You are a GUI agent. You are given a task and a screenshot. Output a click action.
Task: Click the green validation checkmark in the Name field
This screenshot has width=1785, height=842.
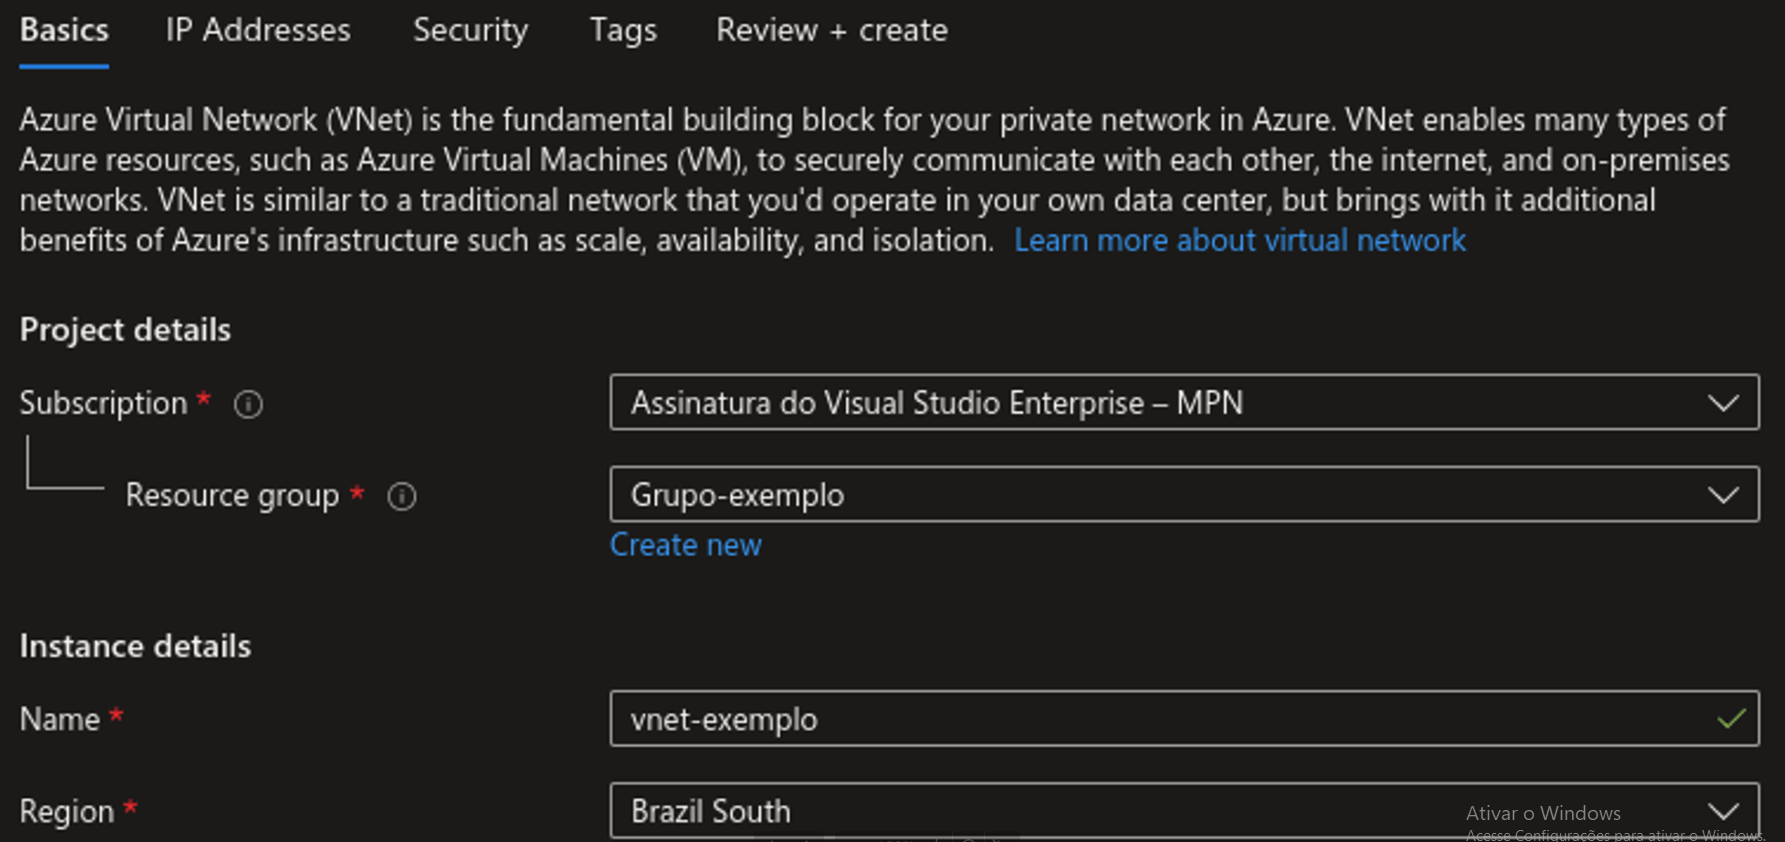point(1731,719)
